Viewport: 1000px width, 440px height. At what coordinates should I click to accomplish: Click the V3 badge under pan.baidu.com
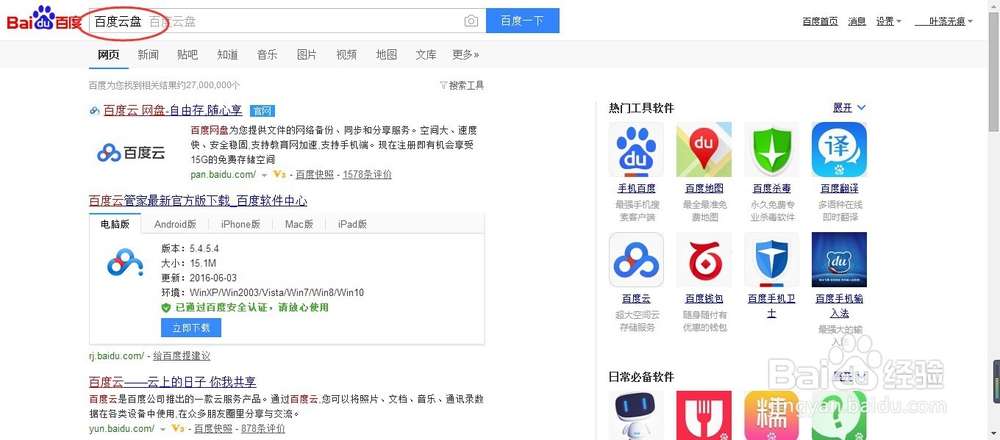tap(279, 174)
